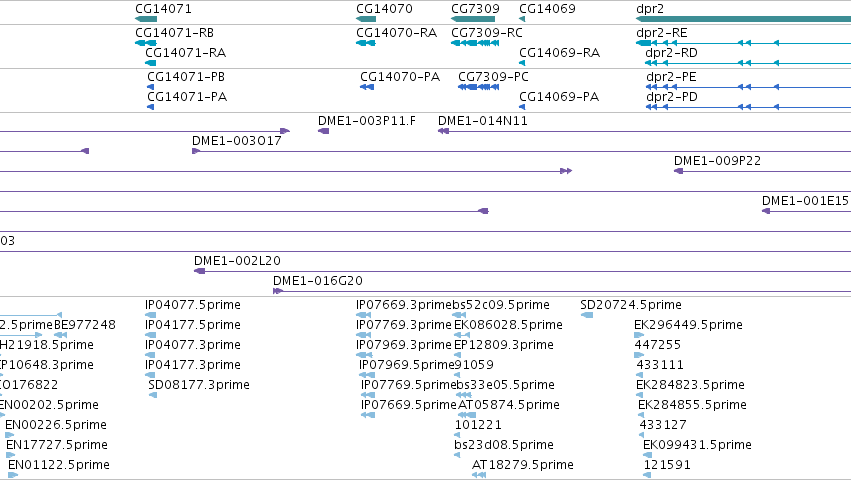The height and width of the screenshot is (480, 851).
Task: Click transcript label dpr2-RD
Action: pos(671,53)
